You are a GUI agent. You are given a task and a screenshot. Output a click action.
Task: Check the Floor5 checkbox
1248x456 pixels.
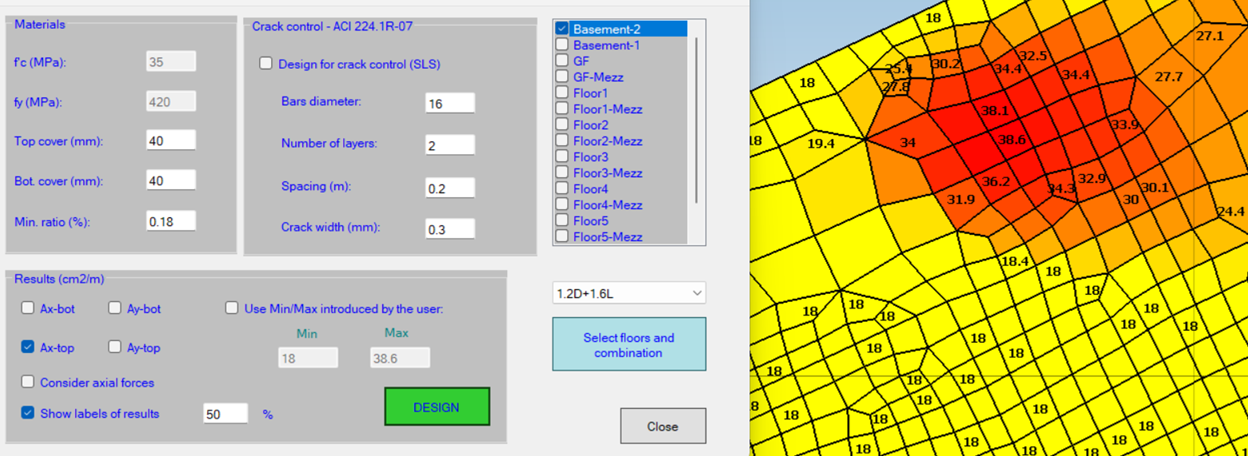(562, 221)
